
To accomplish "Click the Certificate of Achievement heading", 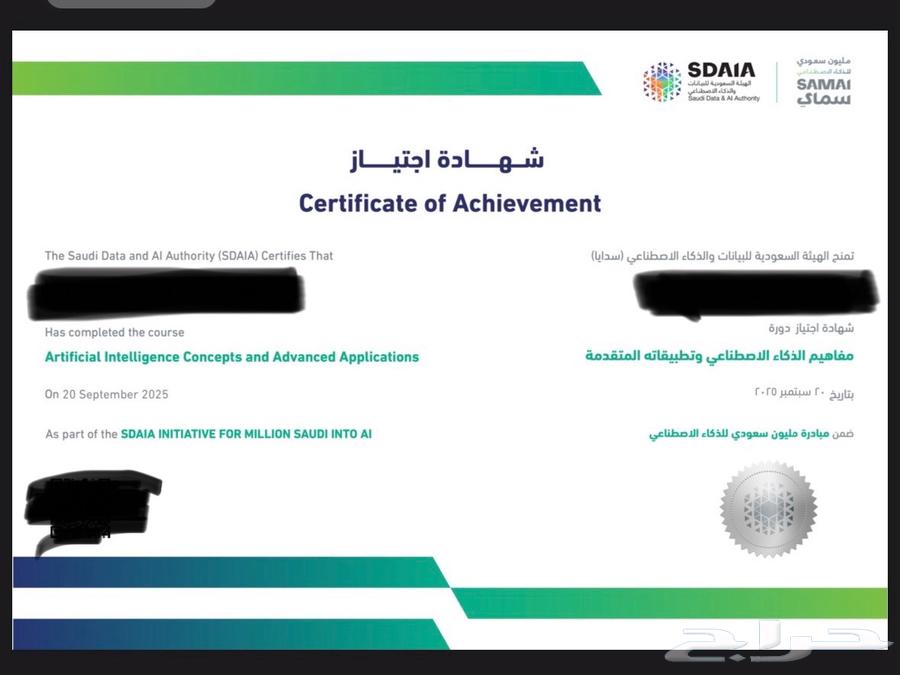I will click(x=447, y=203).
